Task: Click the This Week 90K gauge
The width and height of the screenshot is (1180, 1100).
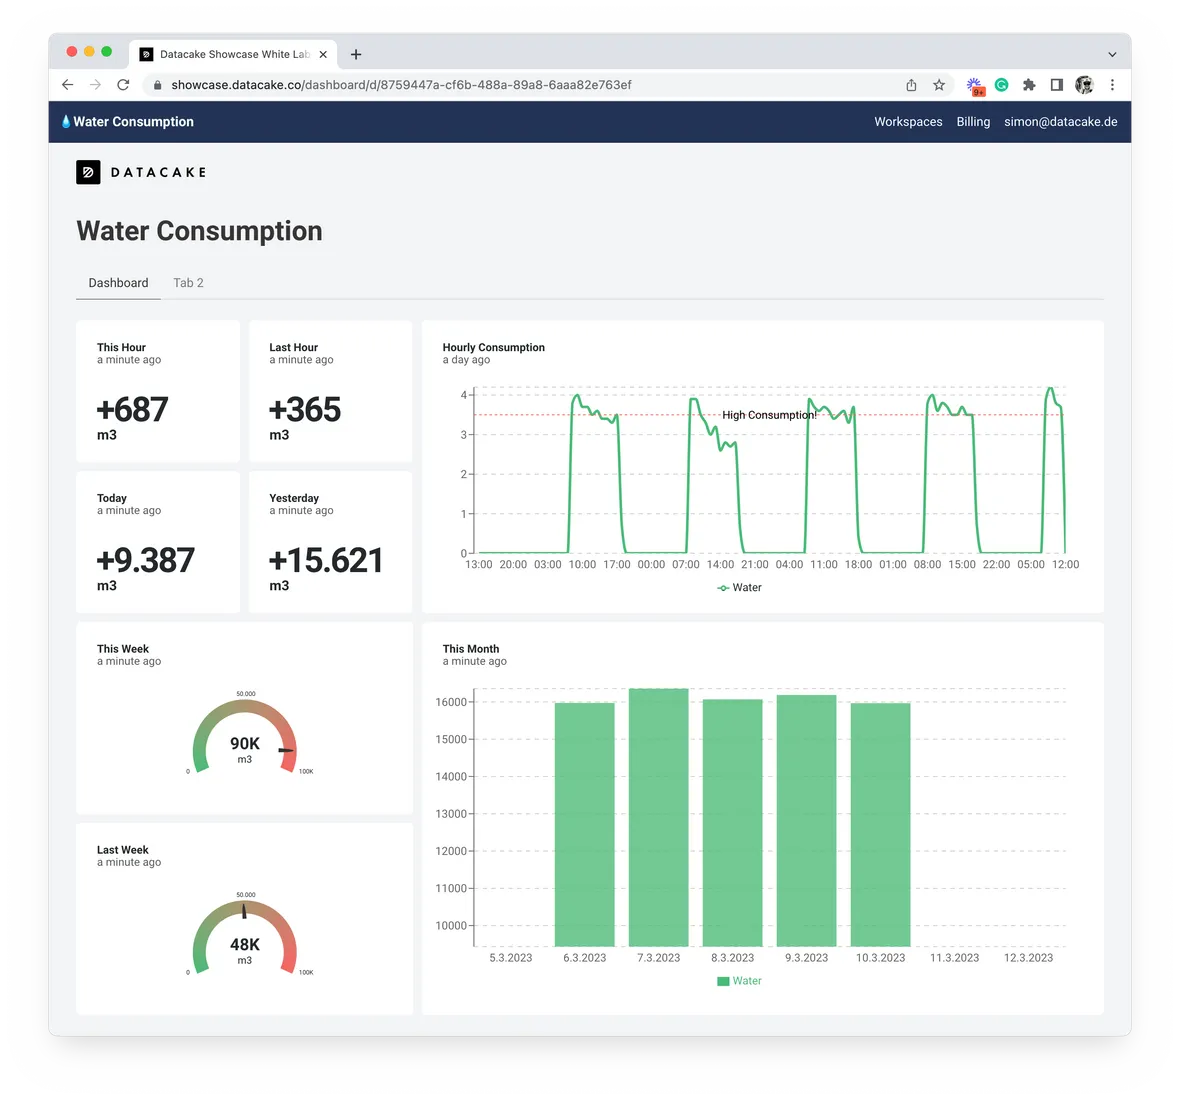Action: coord(245,737)
